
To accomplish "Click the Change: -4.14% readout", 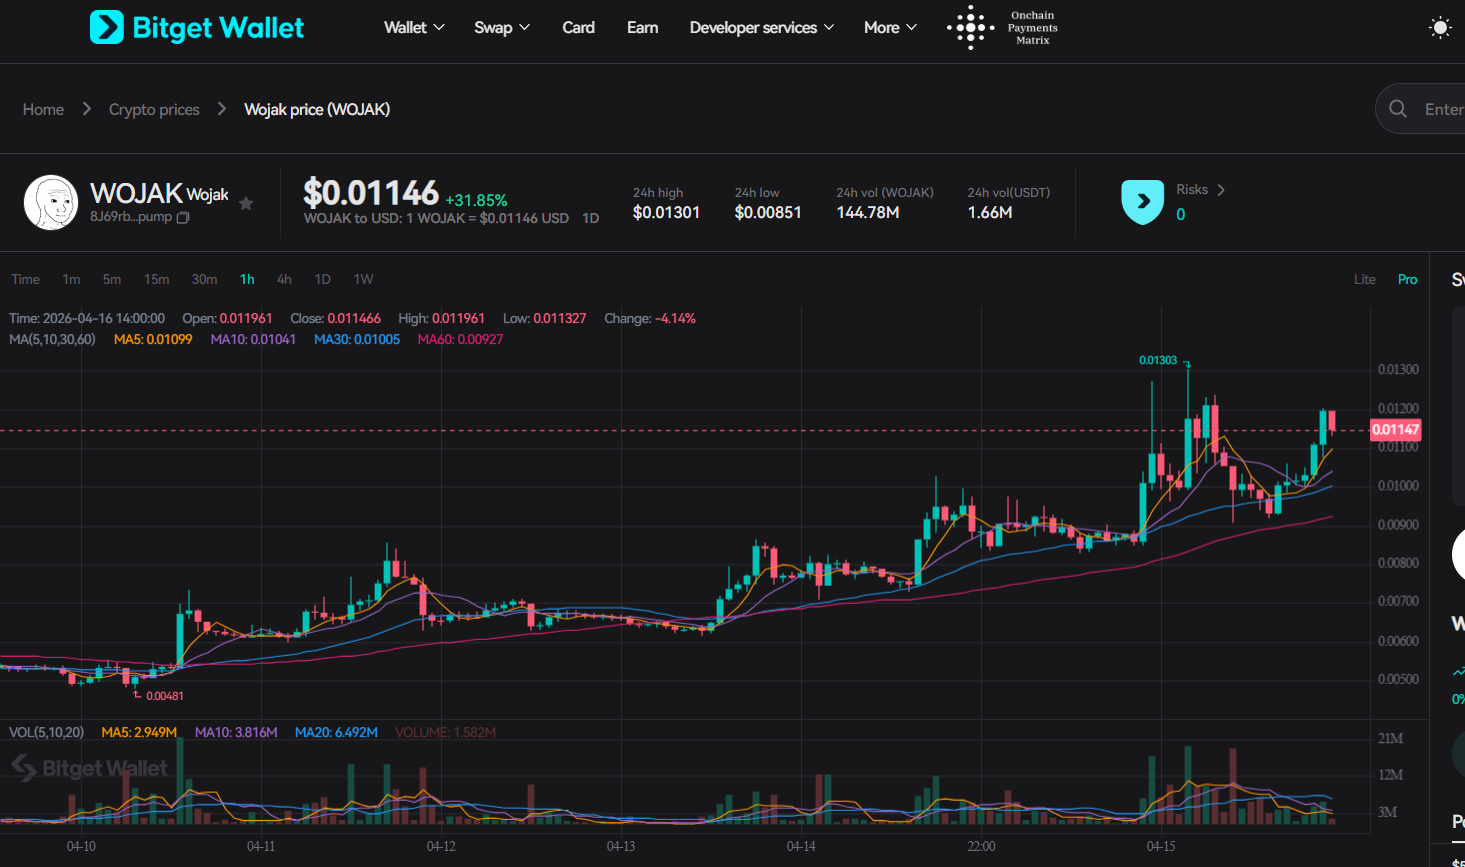I will tap(650, 318).
